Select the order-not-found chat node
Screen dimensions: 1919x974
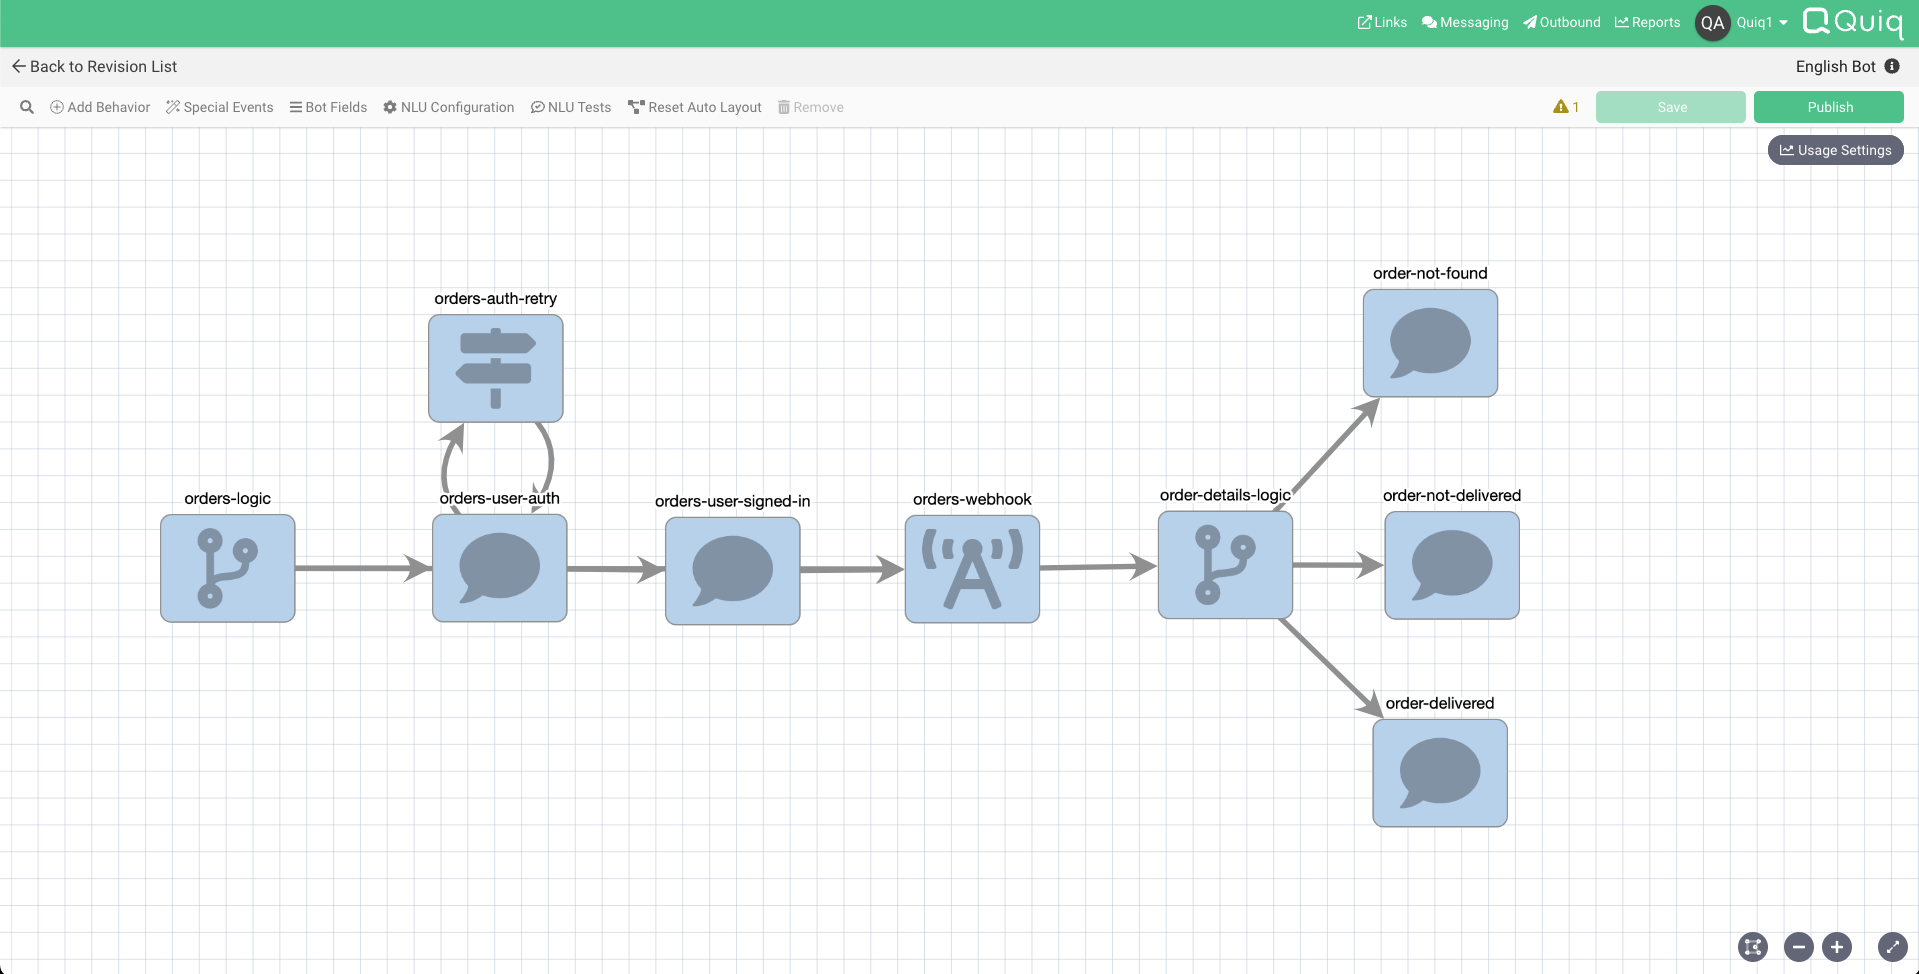1430,343
